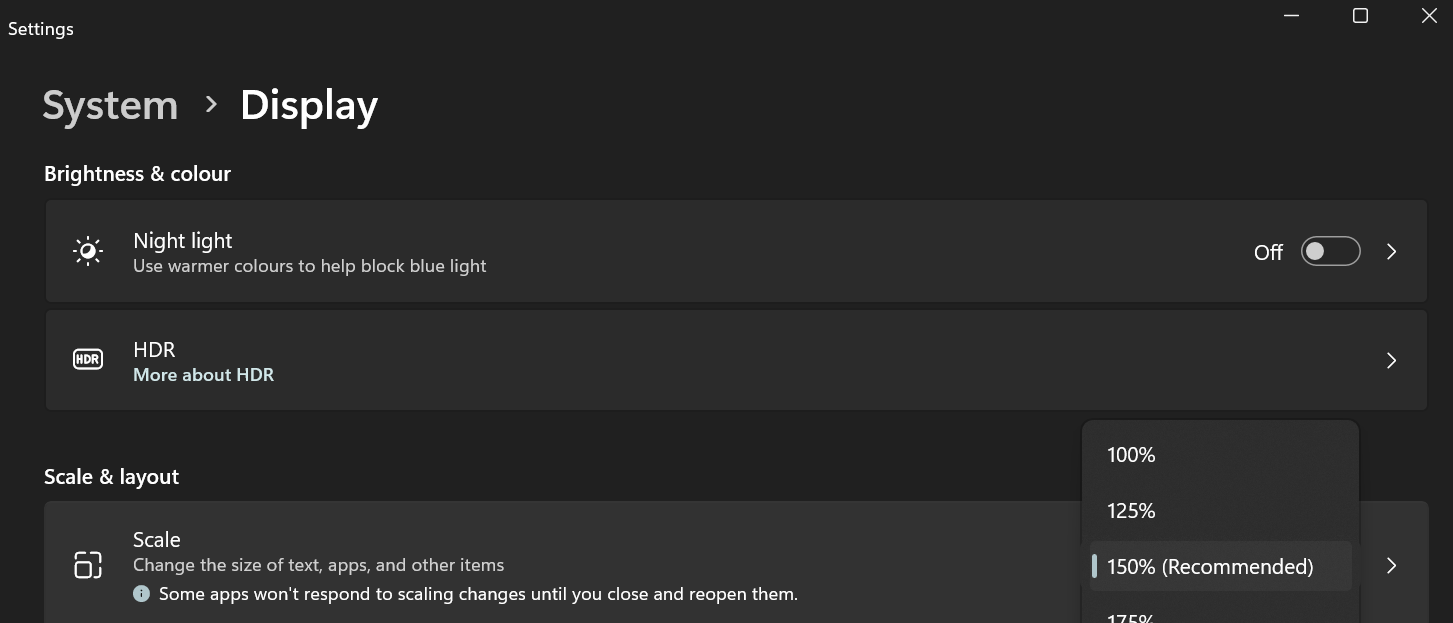This screenshot has width=1453, height=623.
Task: Go back to System via breadcrumb
Action: 110,105
